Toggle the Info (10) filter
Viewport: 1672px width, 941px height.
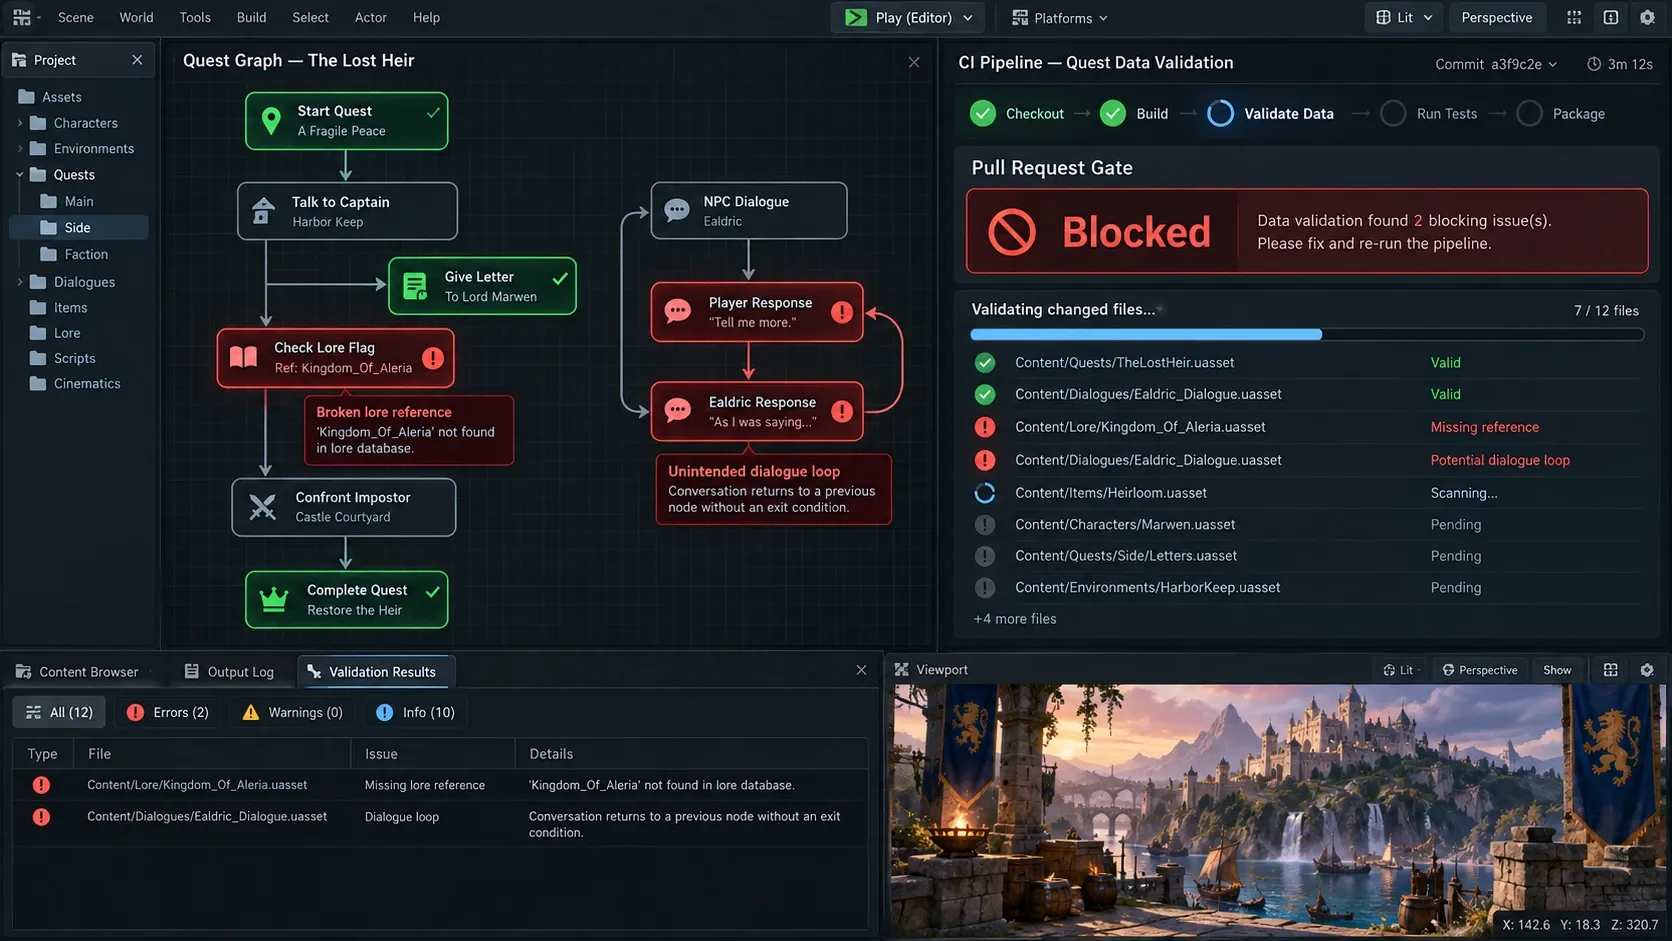click(x=415, y=712)
